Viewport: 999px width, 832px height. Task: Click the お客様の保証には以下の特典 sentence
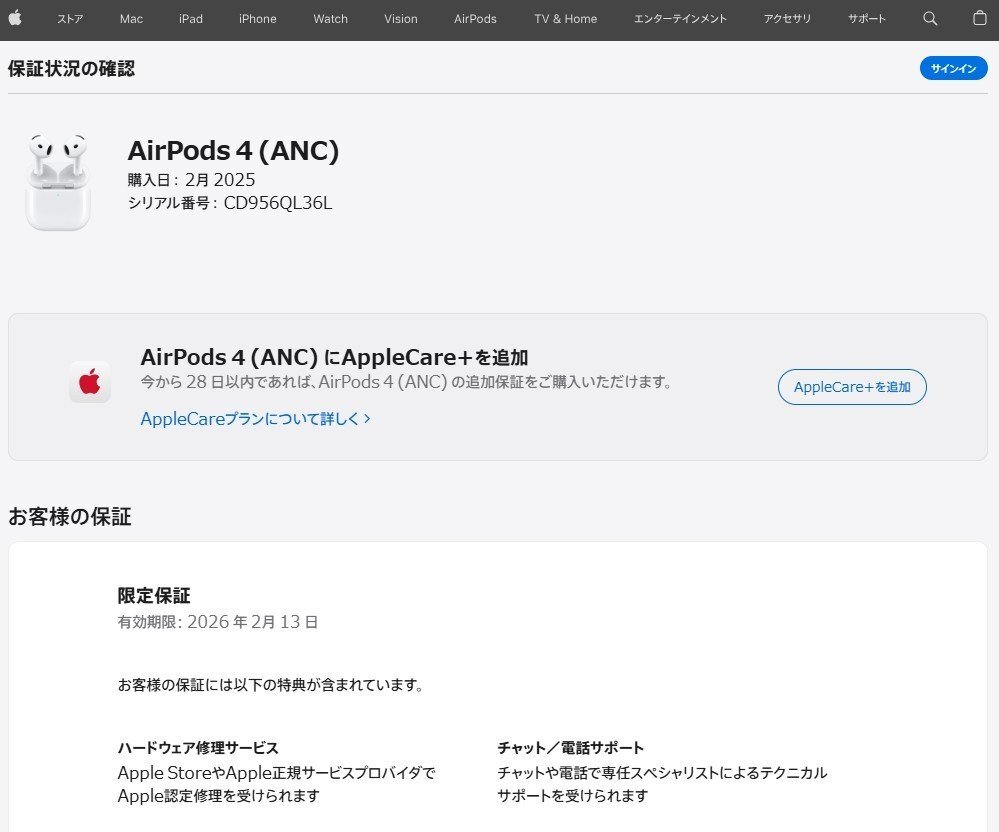tap(270, 684)
